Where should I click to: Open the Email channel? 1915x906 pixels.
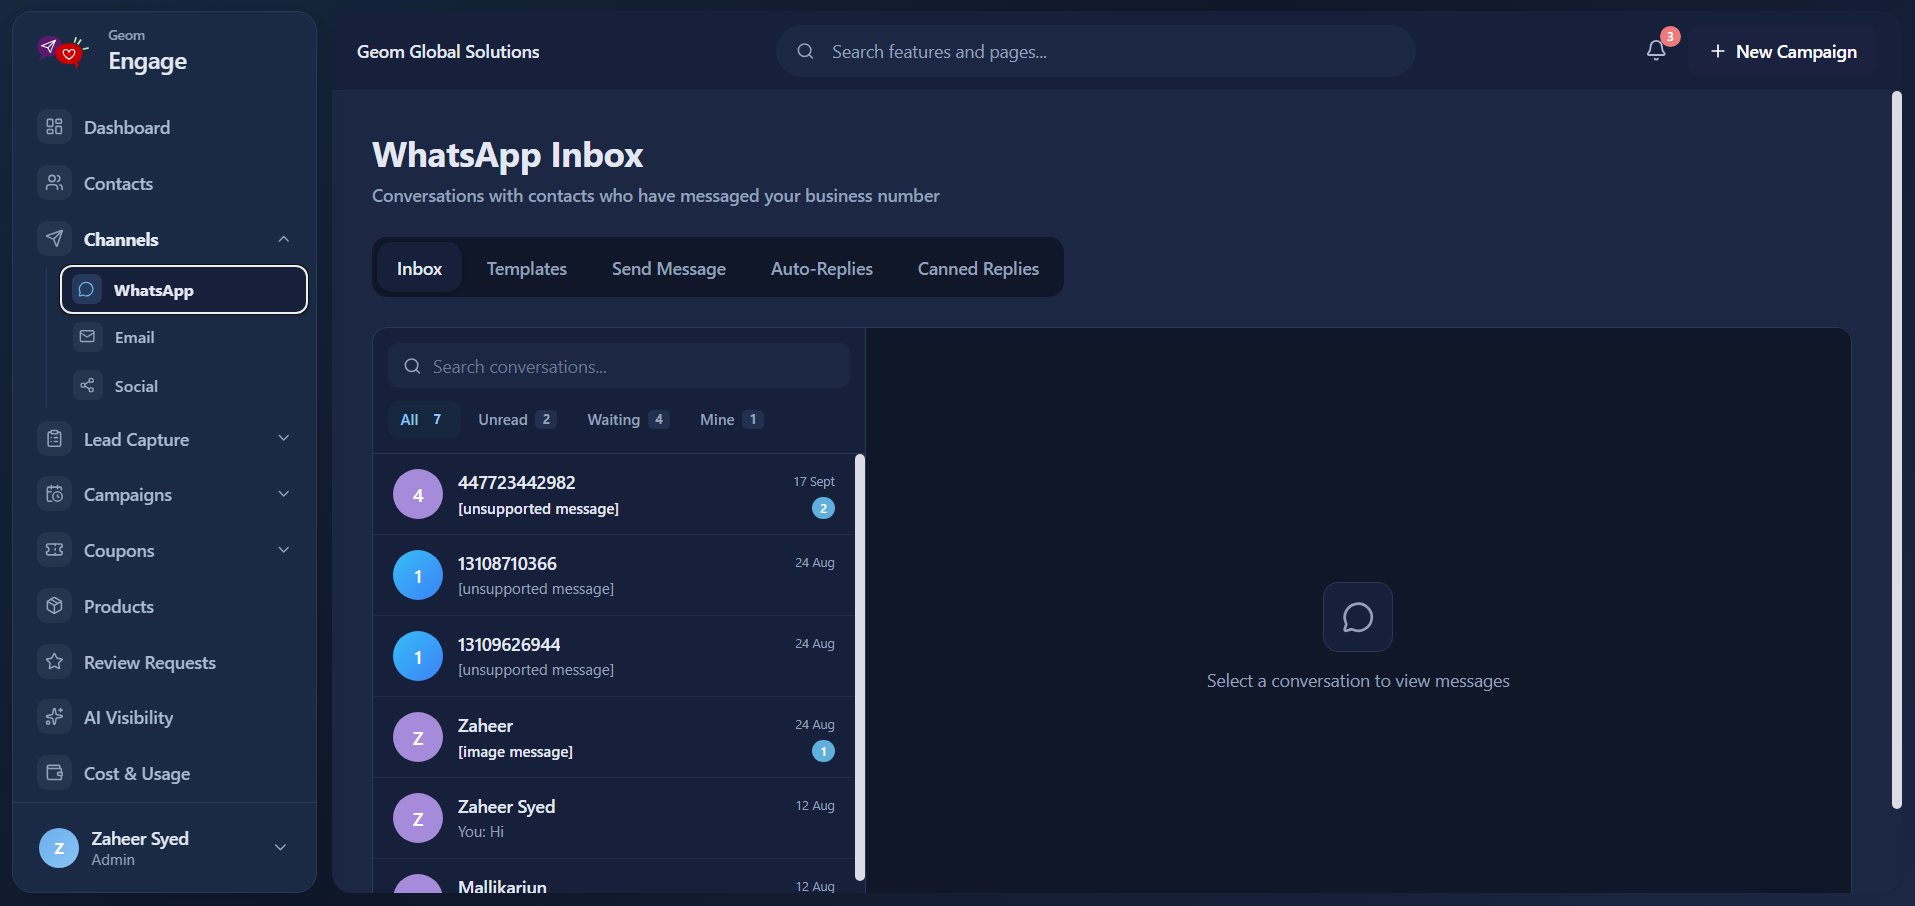point(184,337)
